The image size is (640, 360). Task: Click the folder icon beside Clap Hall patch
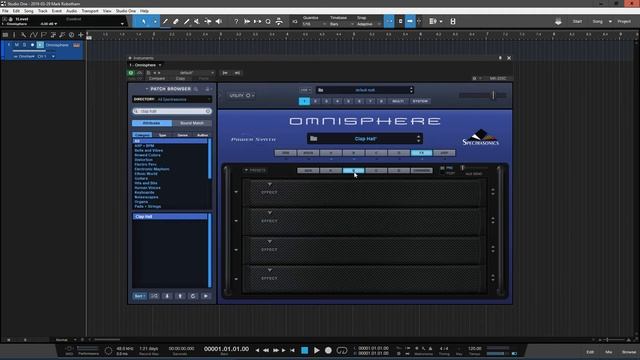pos(313,138)
